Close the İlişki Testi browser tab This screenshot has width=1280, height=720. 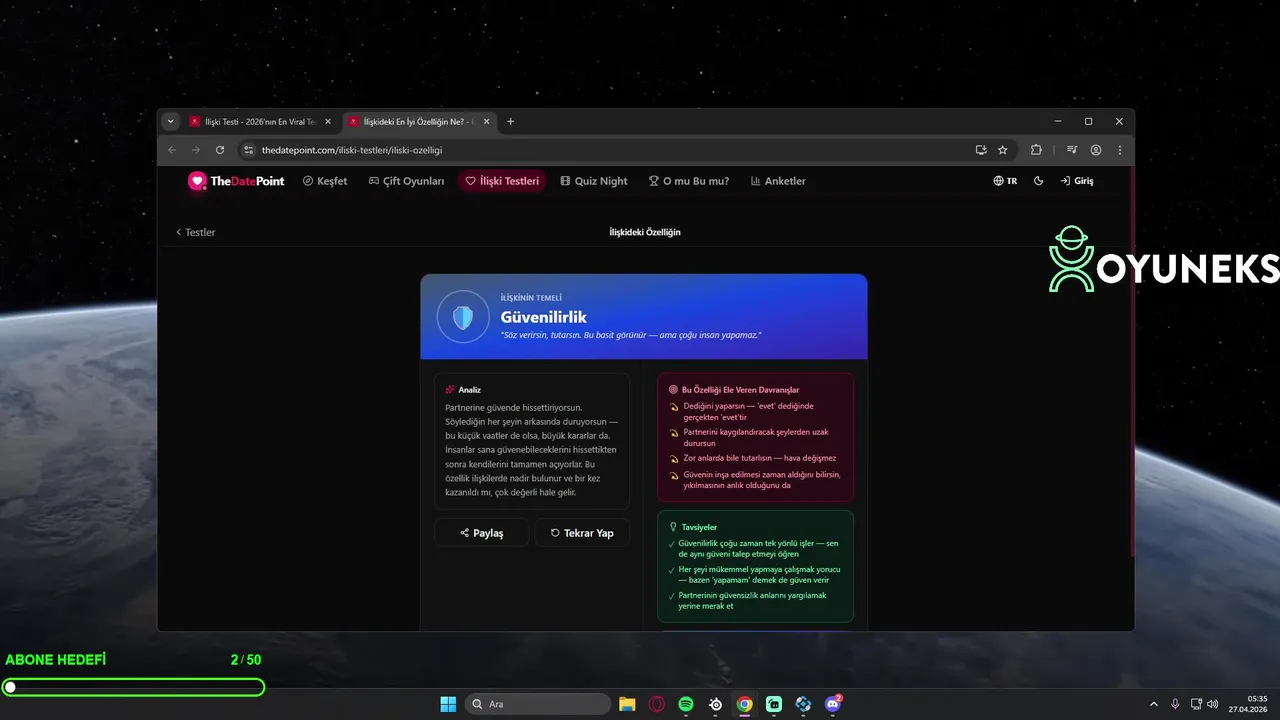[x=328, y=121]
